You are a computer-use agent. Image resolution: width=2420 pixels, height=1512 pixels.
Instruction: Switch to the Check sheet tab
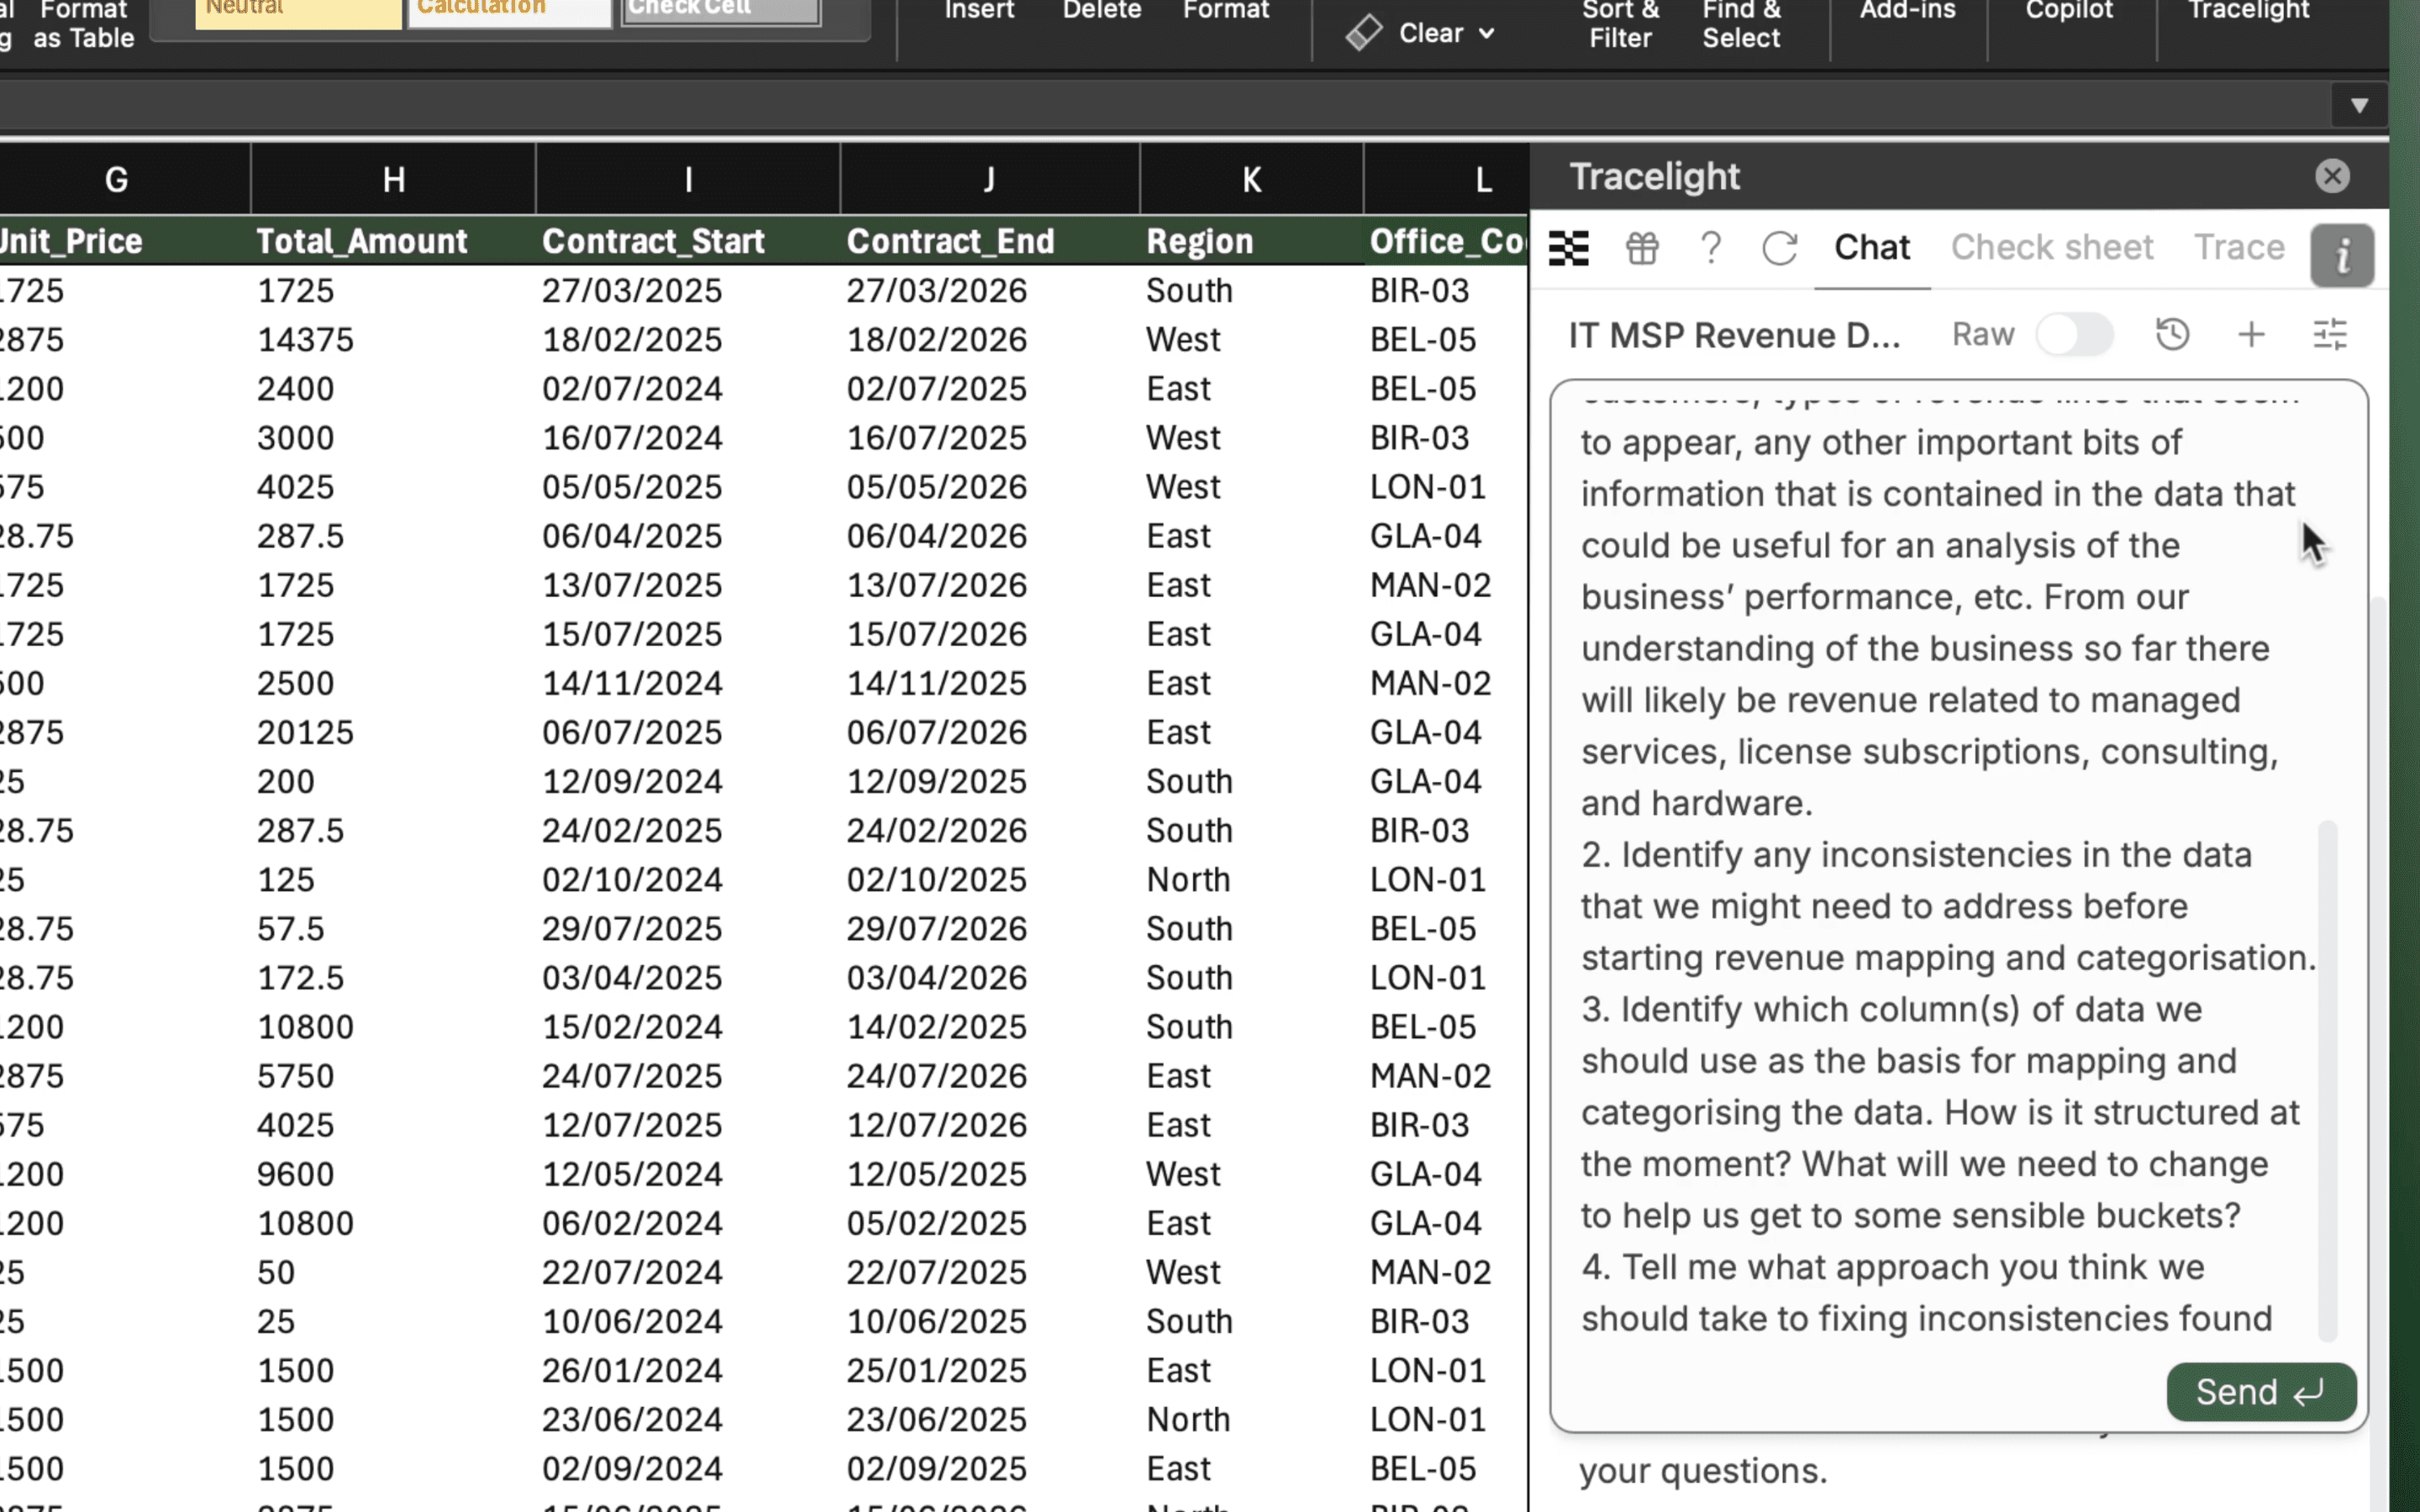2051,247
